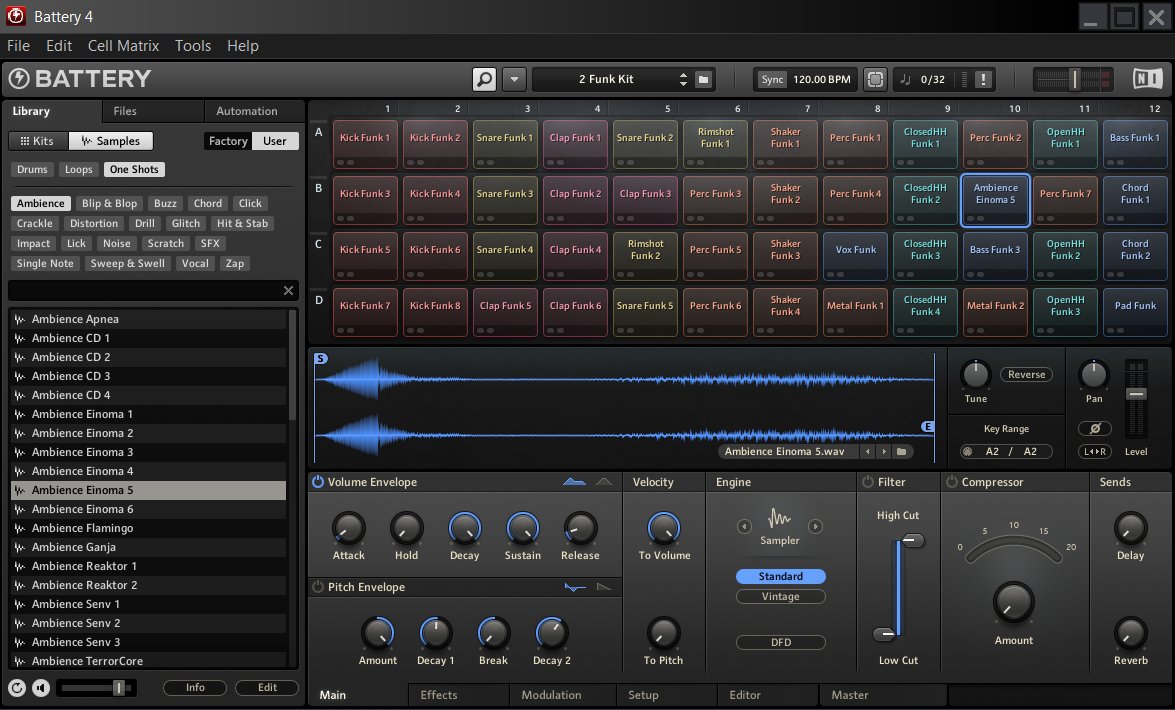Screen dimensions: 1175x710
Task: Open the File menu
Action: click(18, 46)
